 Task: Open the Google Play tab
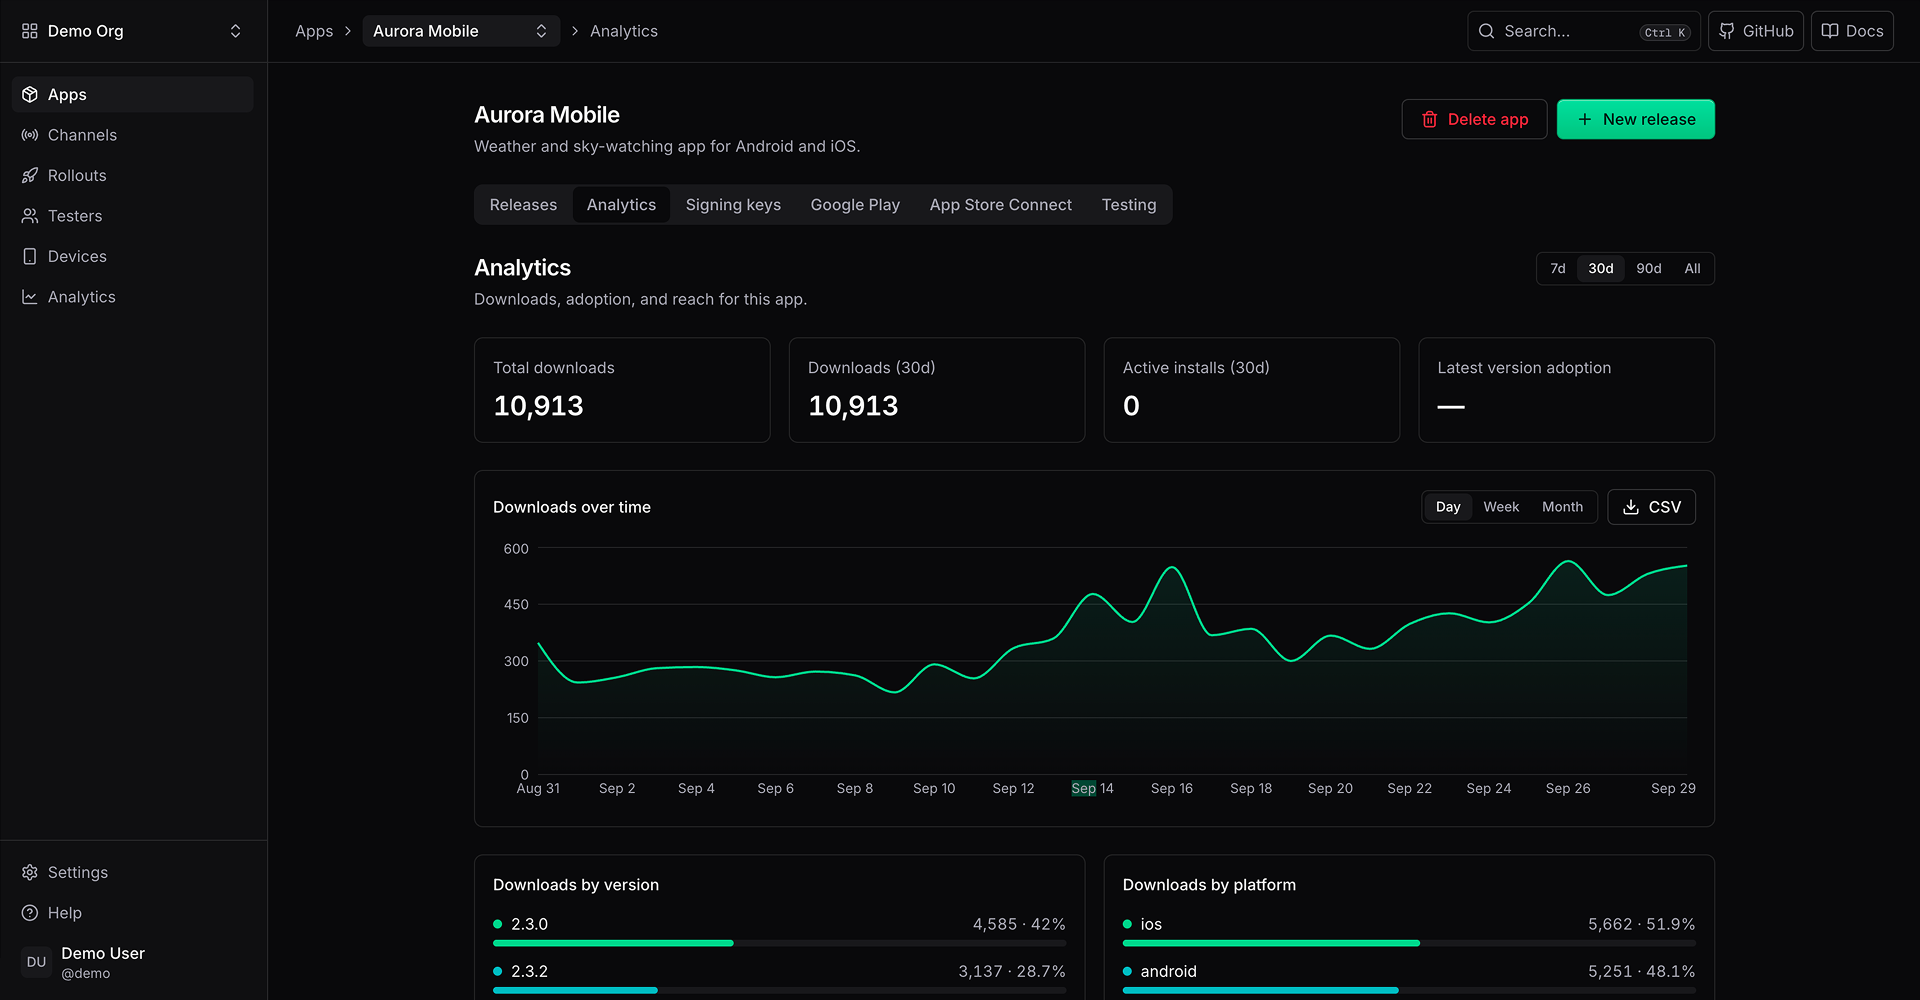pyautogui.click(x=855, y=205)
